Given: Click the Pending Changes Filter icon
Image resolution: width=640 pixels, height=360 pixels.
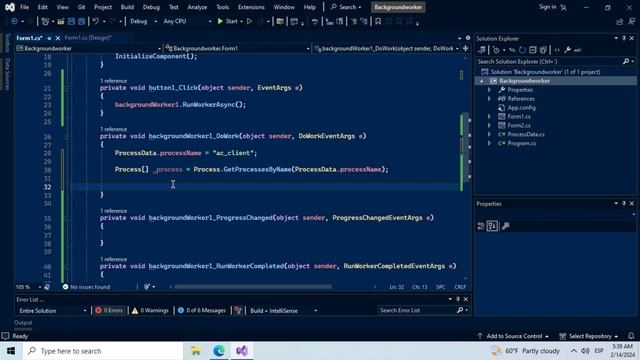Looking at the screenshot, I should tap(496, 50).
